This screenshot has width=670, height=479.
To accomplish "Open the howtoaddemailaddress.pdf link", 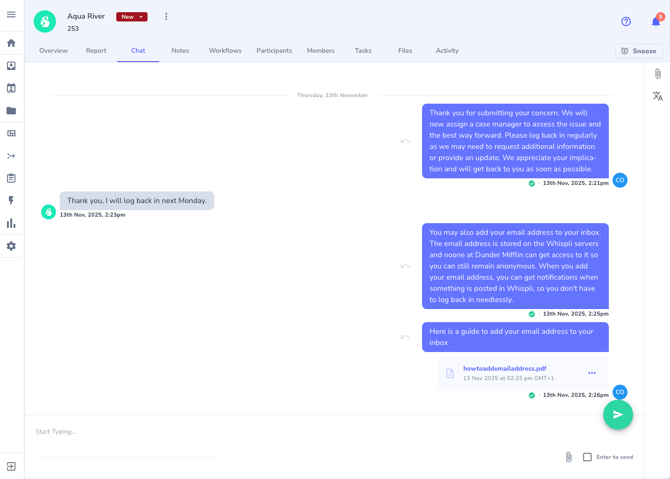I will point(504,369).
